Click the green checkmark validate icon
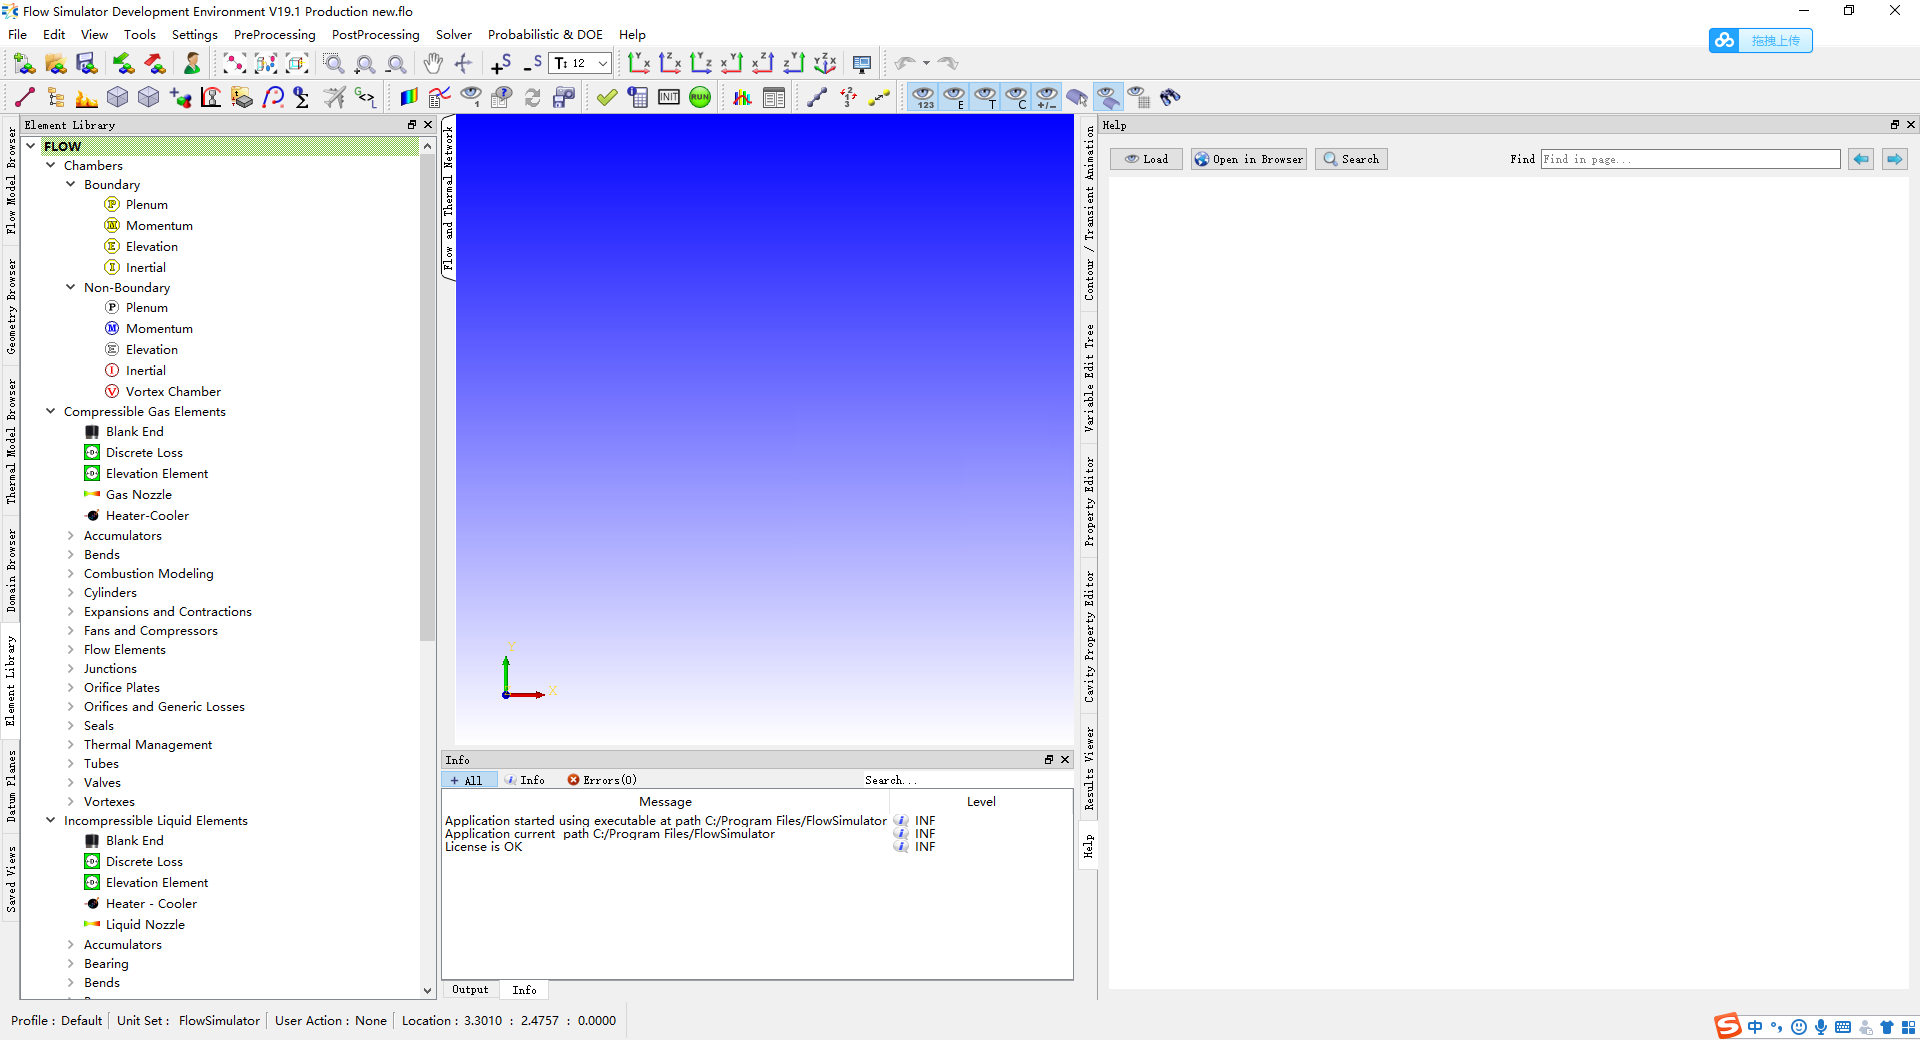Viewport: 1920px width, 1040px height. (x=606, y=97)
